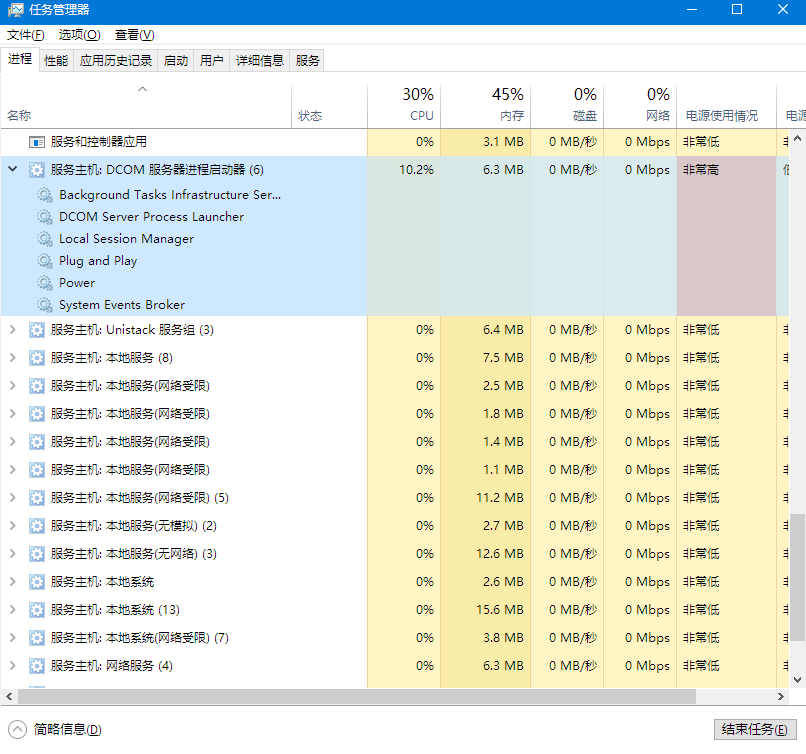Expand the 本地服务 (8) service host

click(13, 358)
